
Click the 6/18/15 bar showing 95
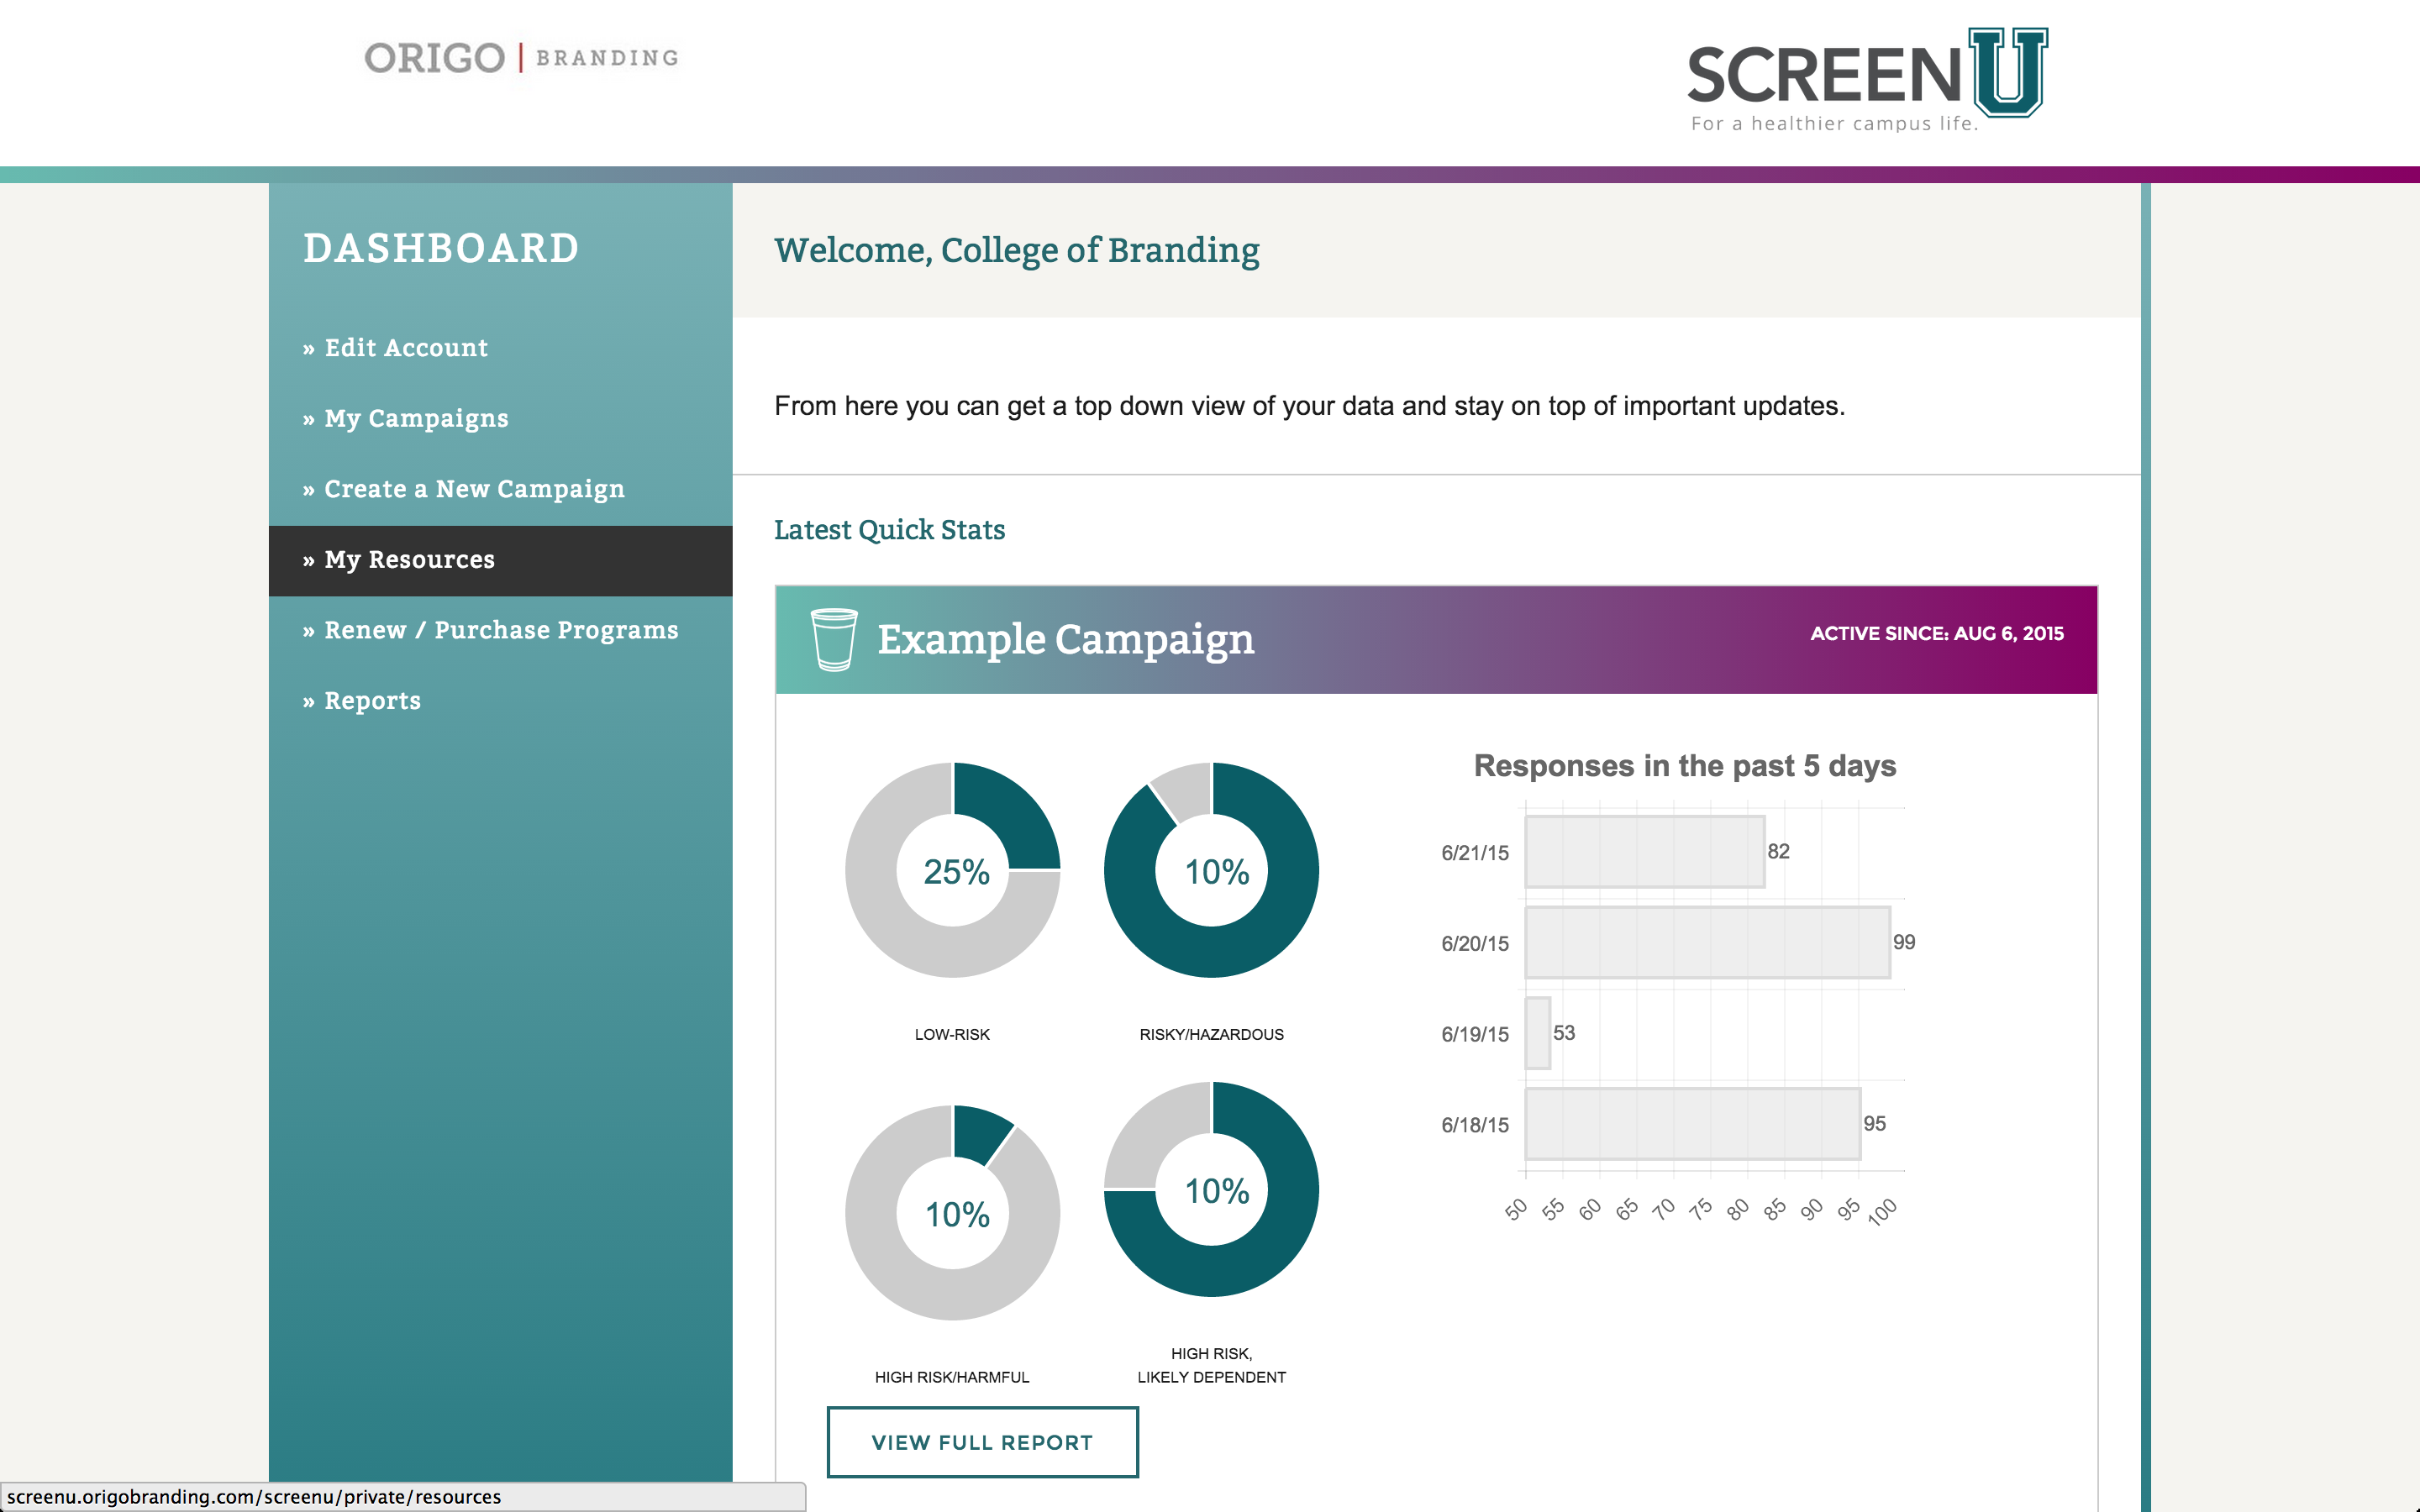1693,1124
